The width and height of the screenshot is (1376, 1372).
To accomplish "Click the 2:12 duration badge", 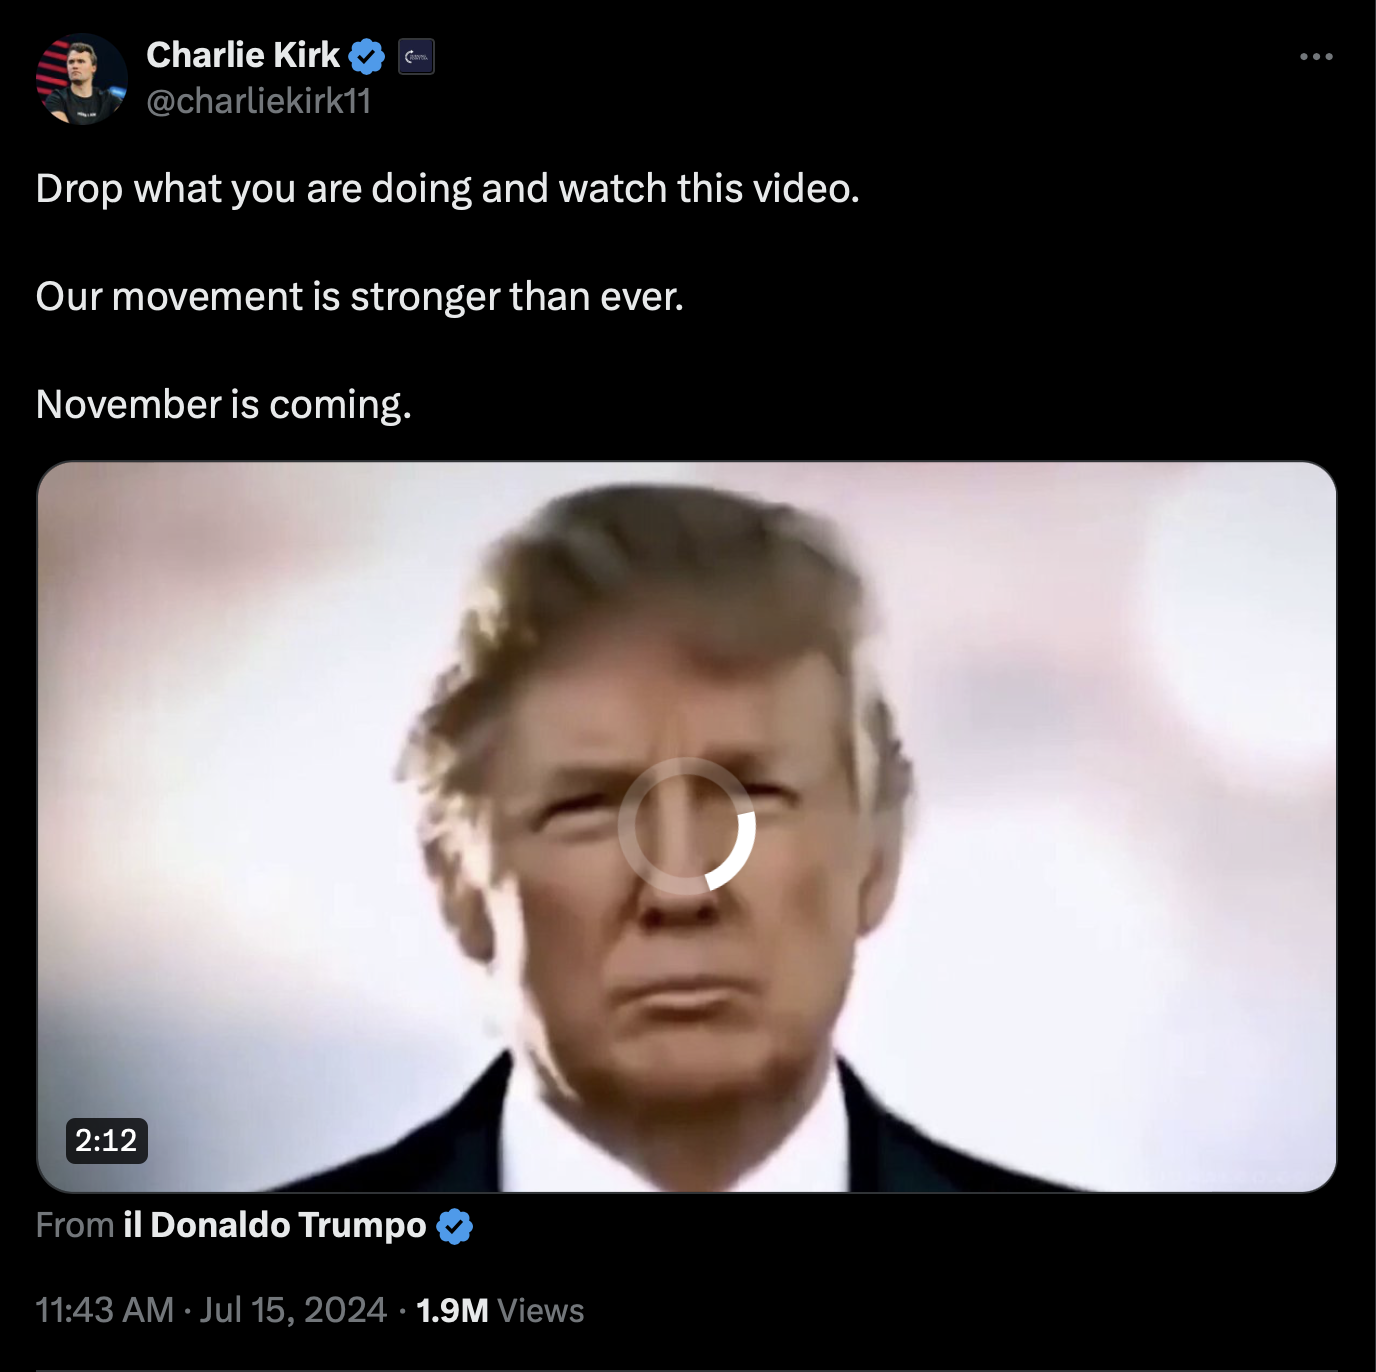I will pos(106,1140).
